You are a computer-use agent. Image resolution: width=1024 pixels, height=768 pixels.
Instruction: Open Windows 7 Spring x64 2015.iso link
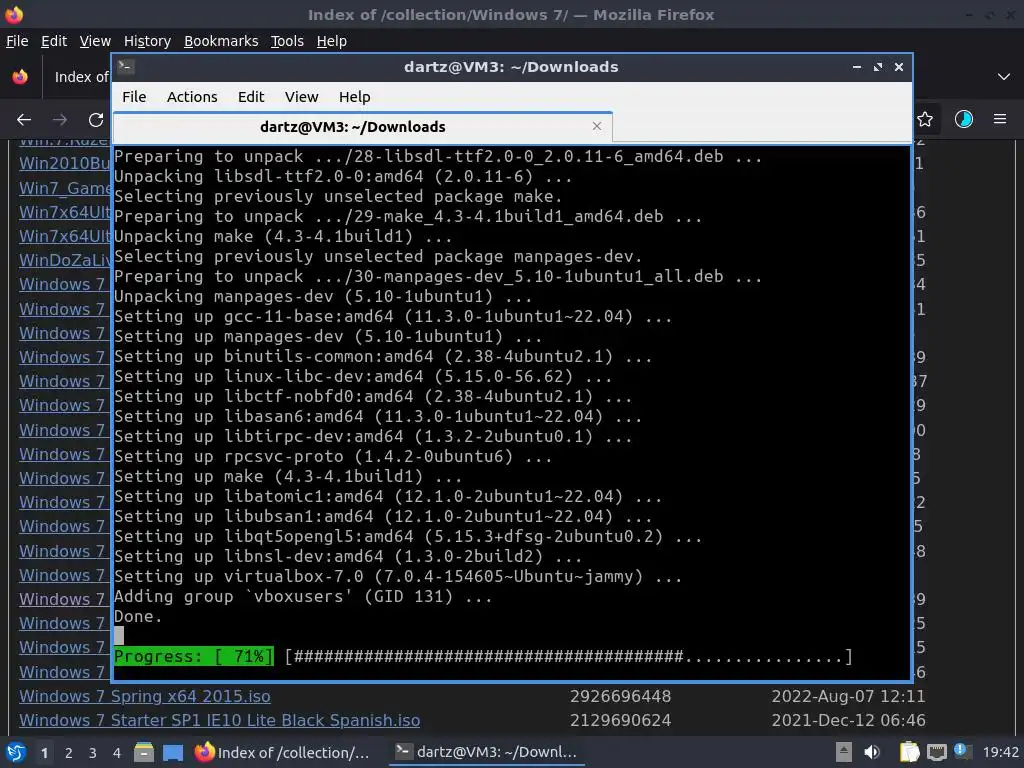coord(144,696)
